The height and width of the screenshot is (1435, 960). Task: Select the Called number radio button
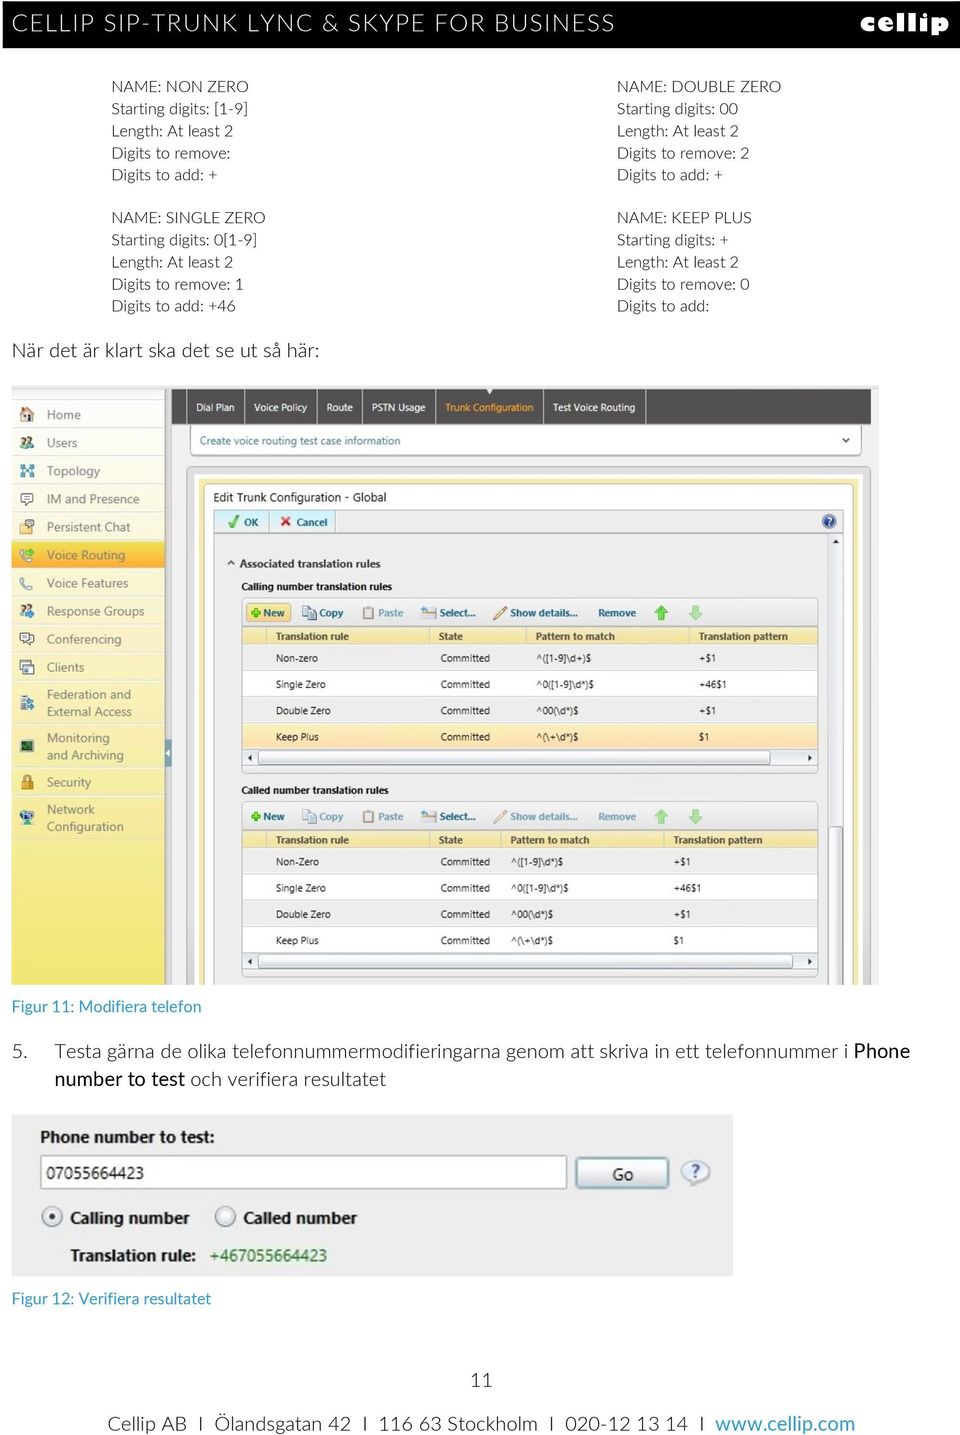(x=226, y=1217)
